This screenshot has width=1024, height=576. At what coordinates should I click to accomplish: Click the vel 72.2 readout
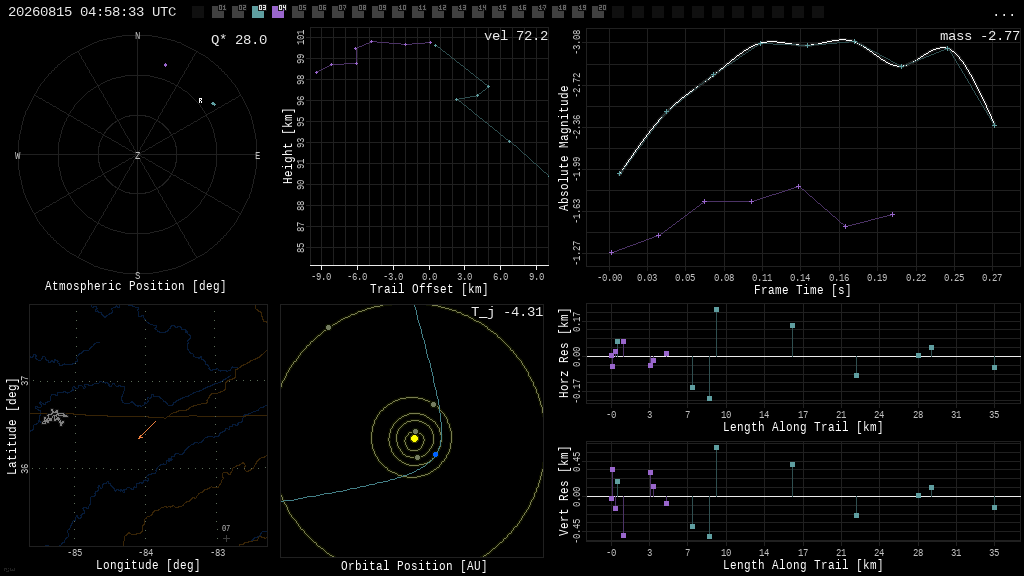coord(516,36)
